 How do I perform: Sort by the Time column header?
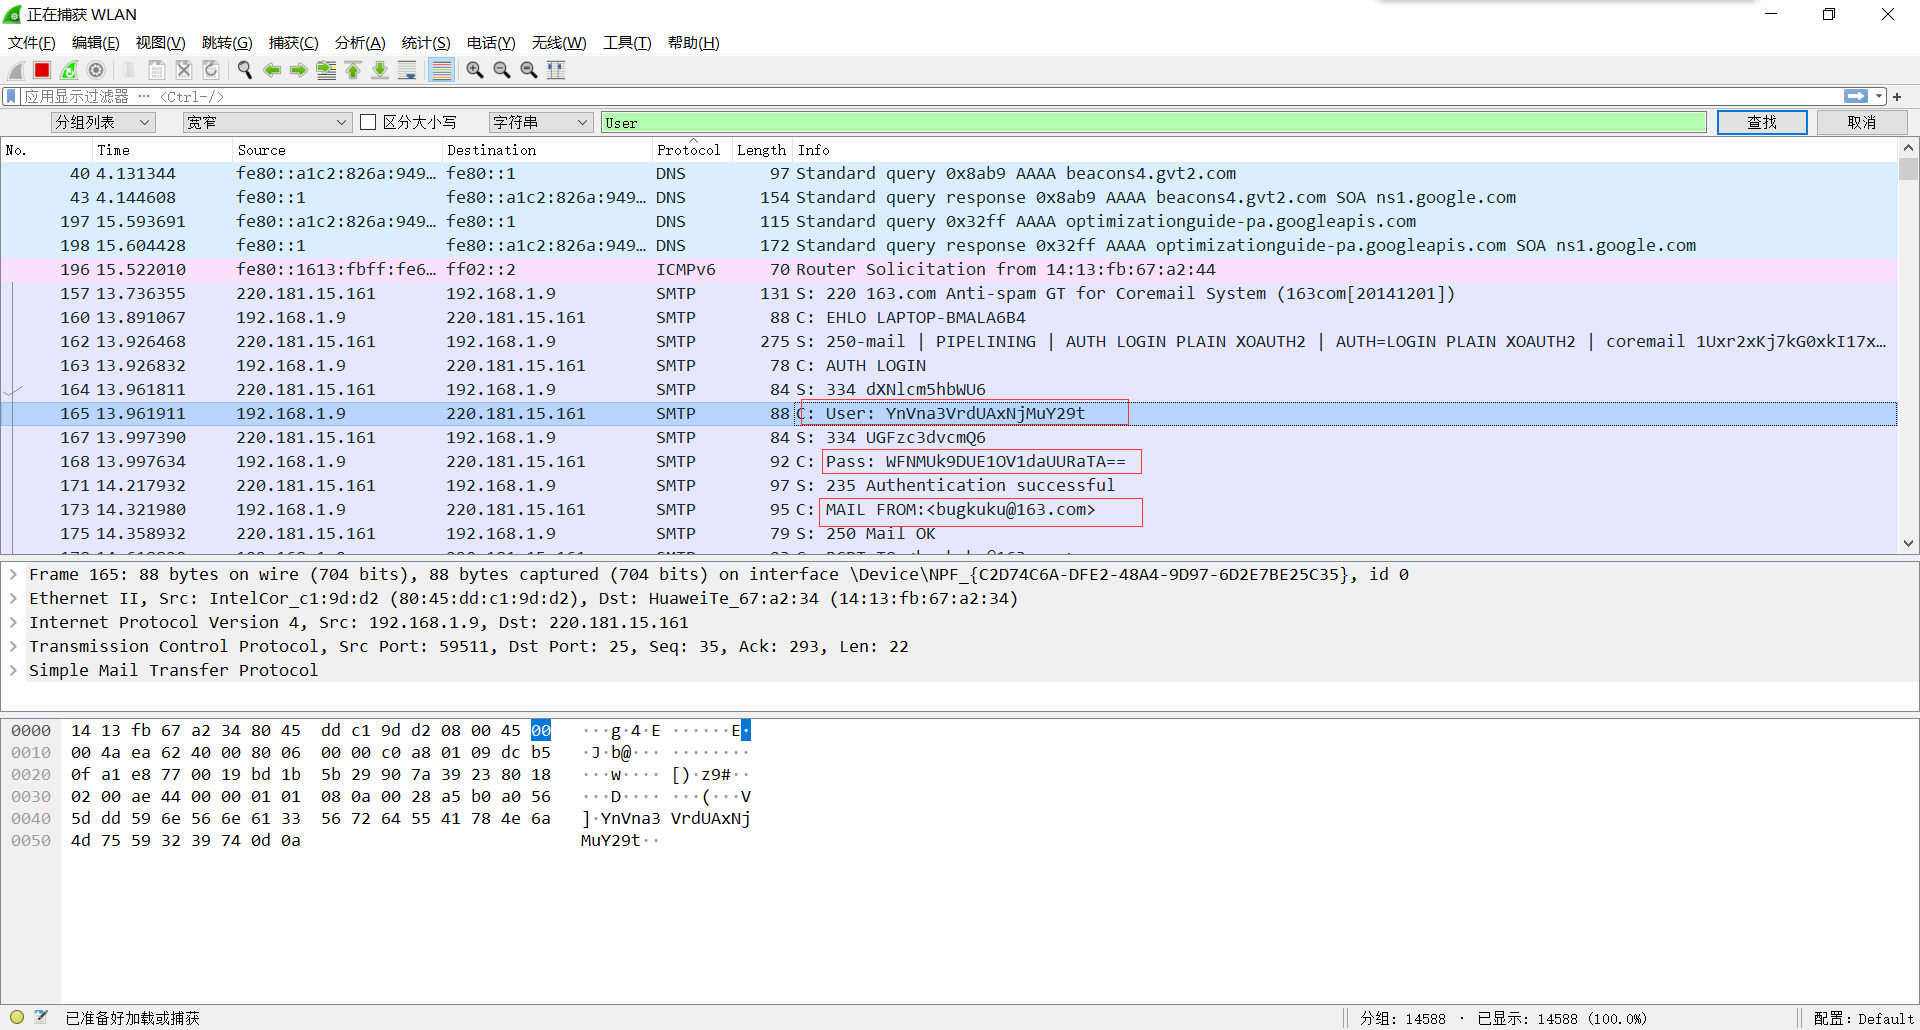pos(161,150)
